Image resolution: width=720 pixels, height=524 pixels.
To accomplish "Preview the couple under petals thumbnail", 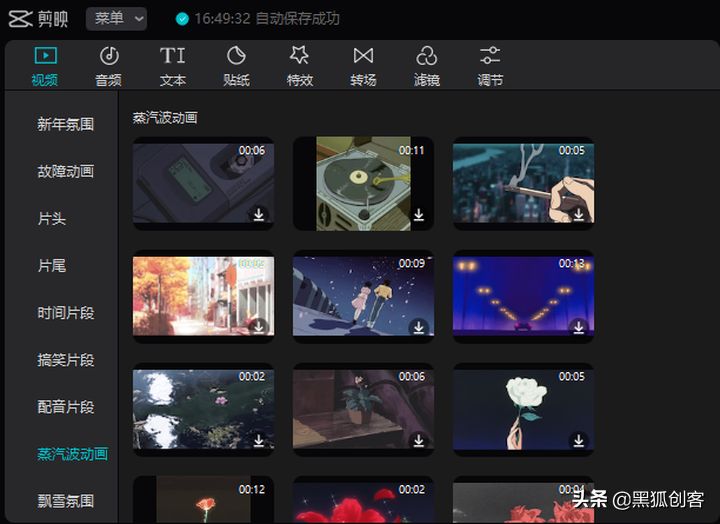I will tap(363, 296).
